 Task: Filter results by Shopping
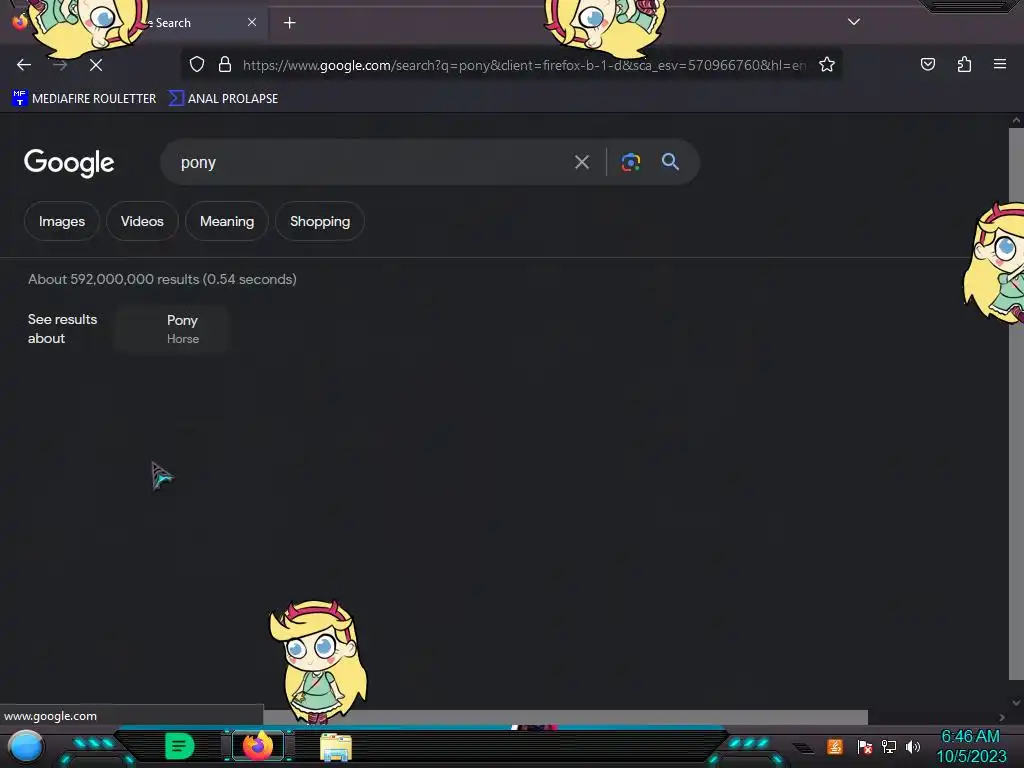coord(320,221)
